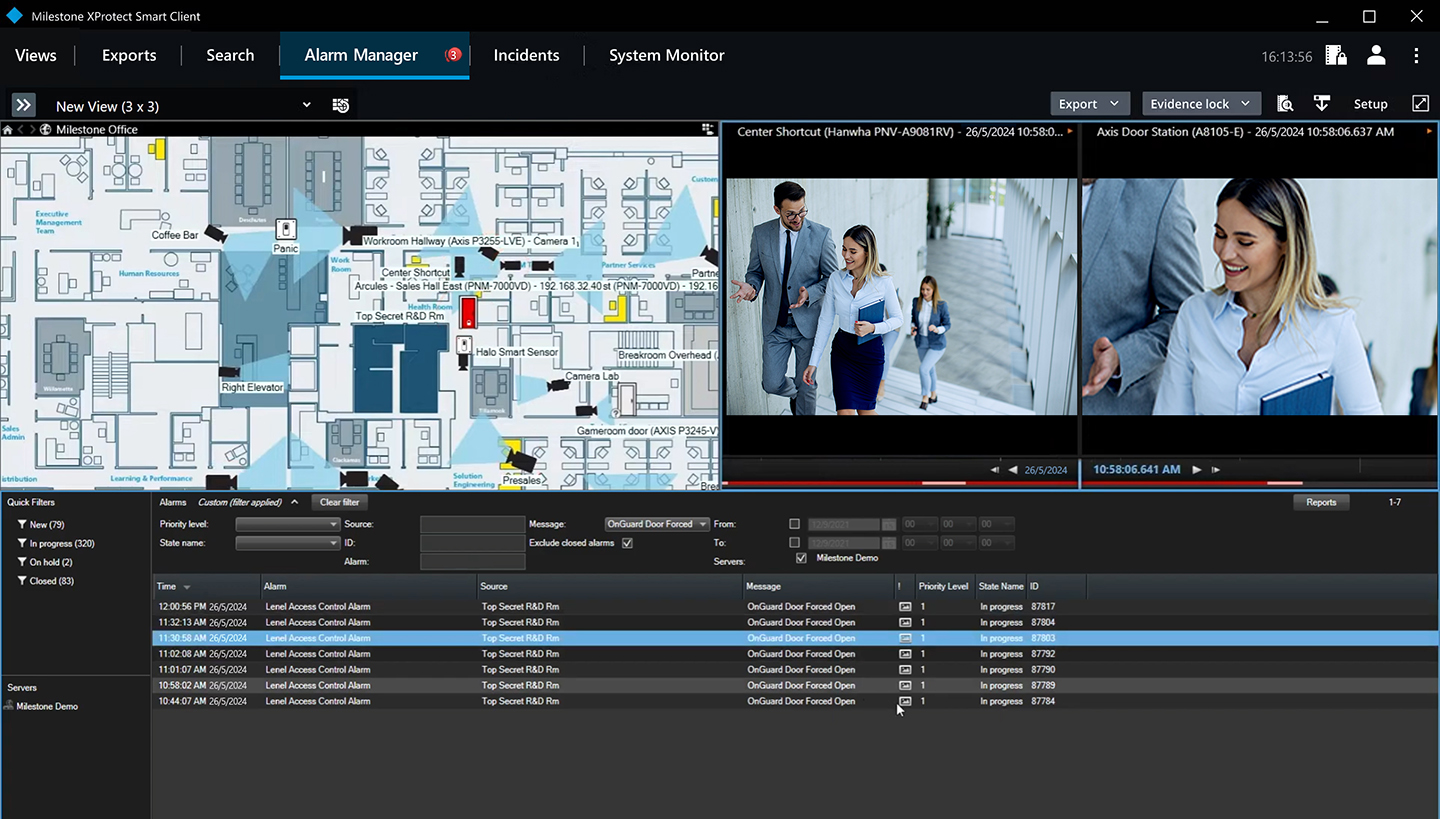This screenshot has height=819, width=1440.
Task: Open the user account icon
Action: pos(1376,56)
